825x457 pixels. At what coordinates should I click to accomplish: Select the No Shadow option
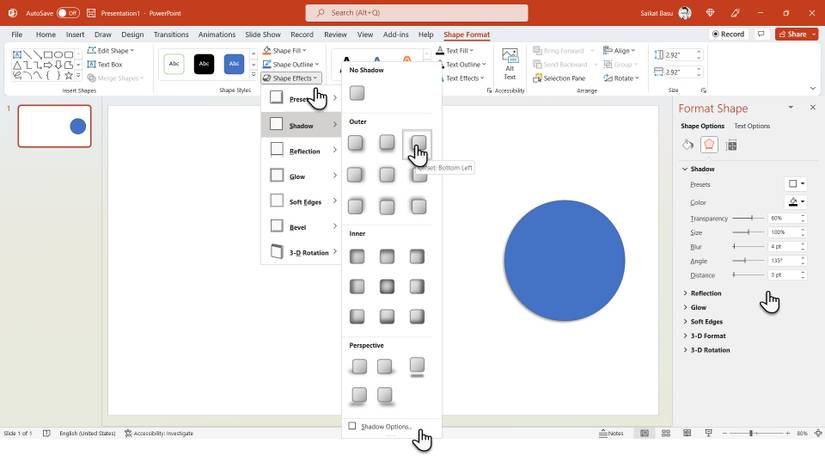tap(357, 93)
